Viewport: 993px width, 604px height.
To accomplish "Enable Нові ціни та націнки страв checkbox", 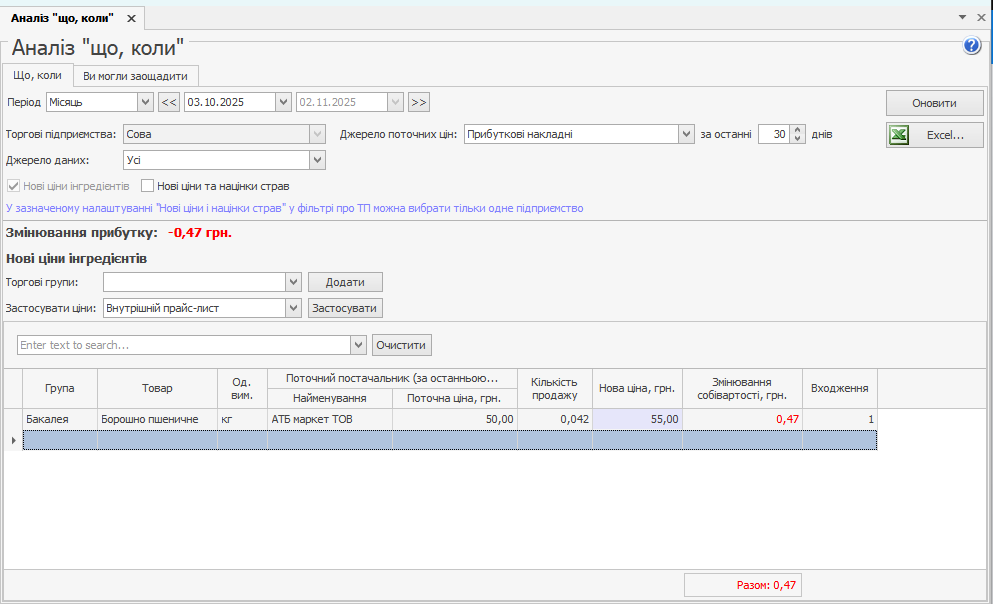I will 147,186.
